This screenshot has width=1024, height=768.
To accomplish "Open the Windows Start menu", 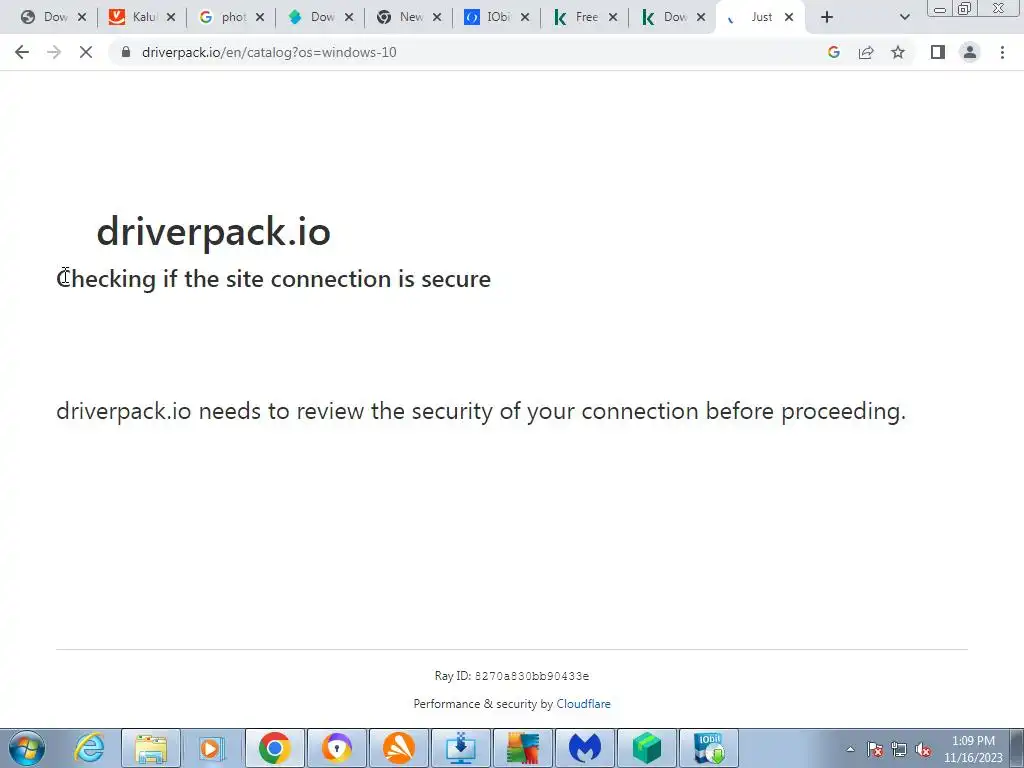I will tap(27, 748).
